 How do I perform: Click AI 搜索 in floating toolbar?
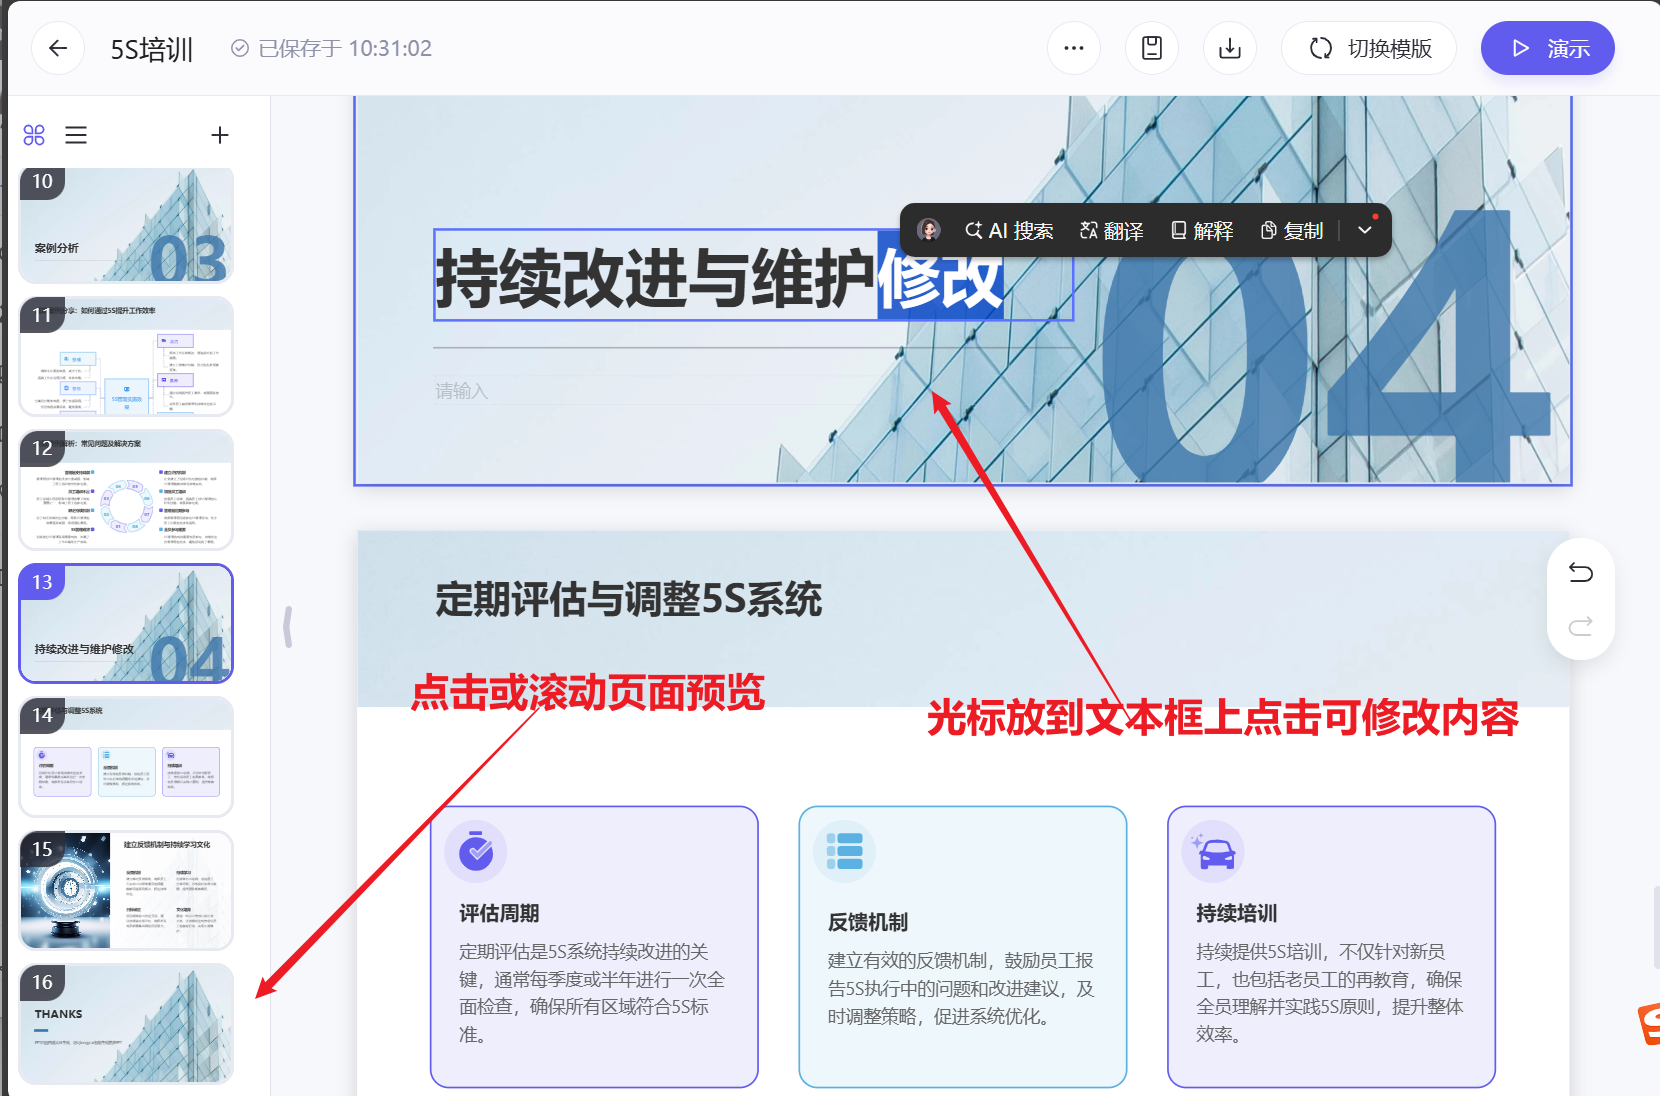tap(1008, 231)
